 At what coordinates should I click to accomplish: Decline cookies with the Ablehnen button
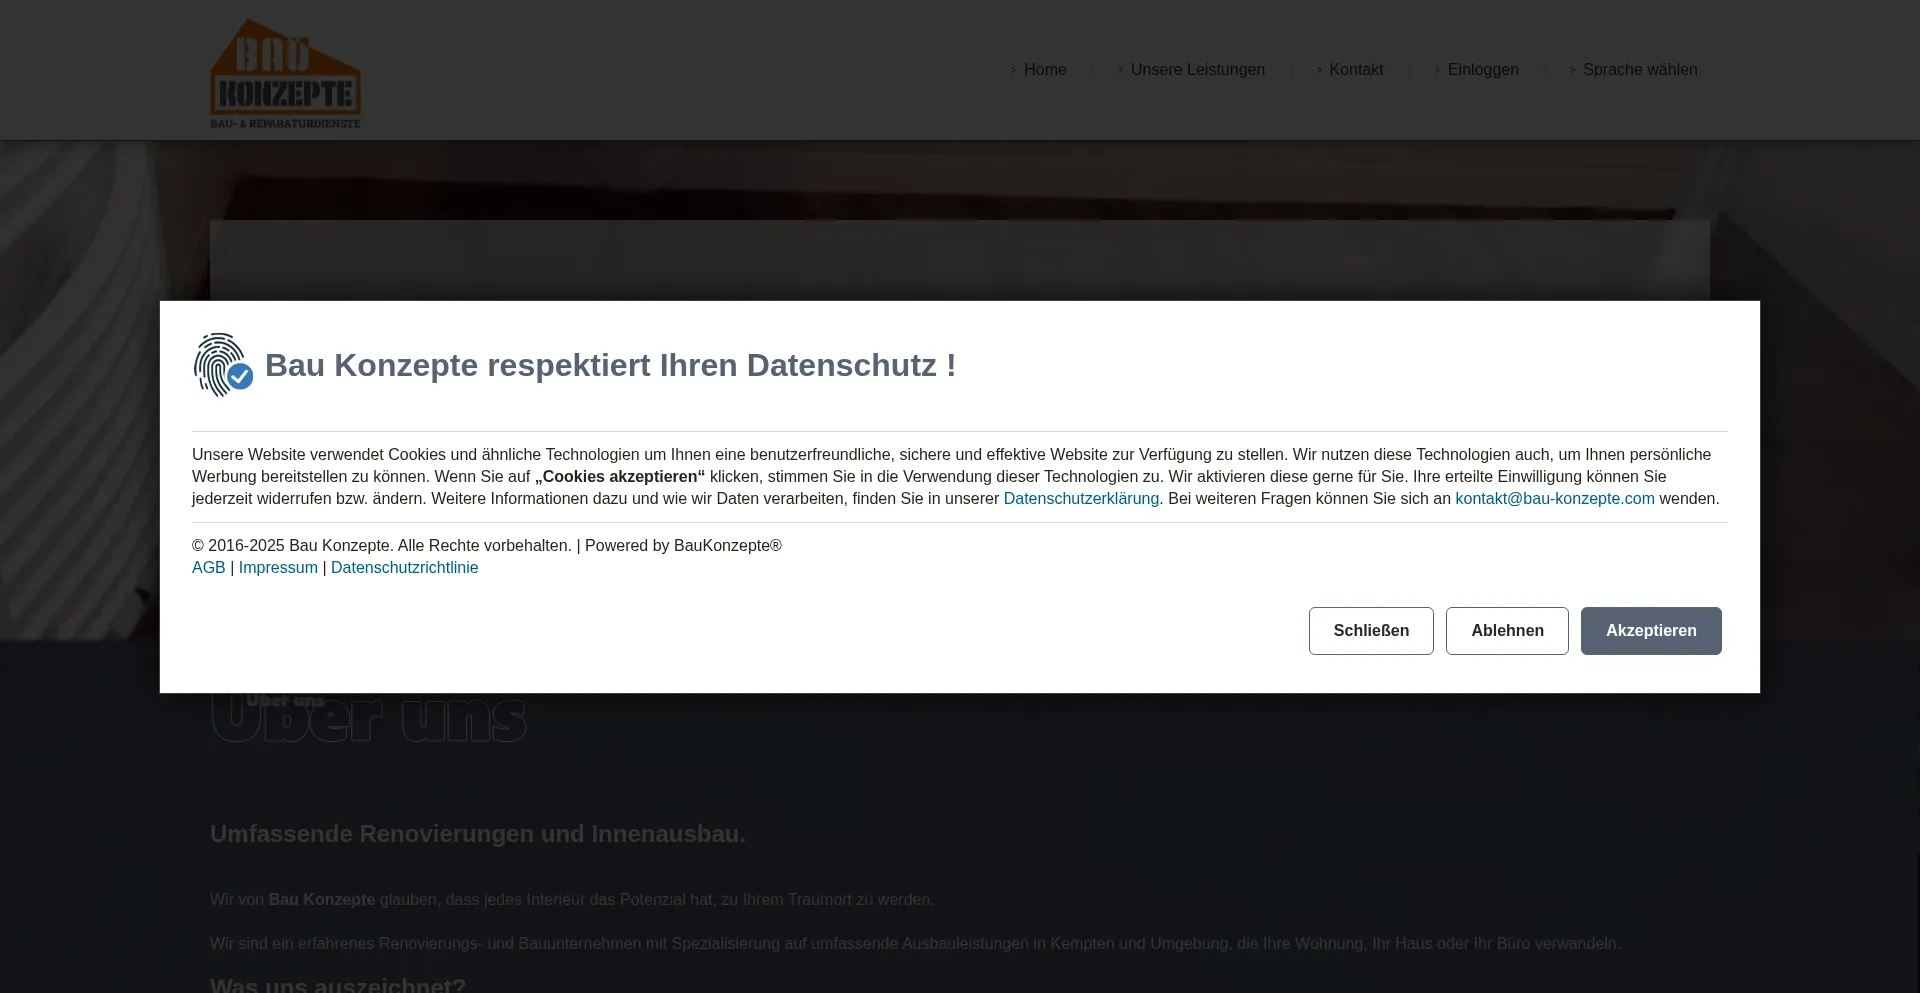pyautogui.click(x=1506, y=631)
